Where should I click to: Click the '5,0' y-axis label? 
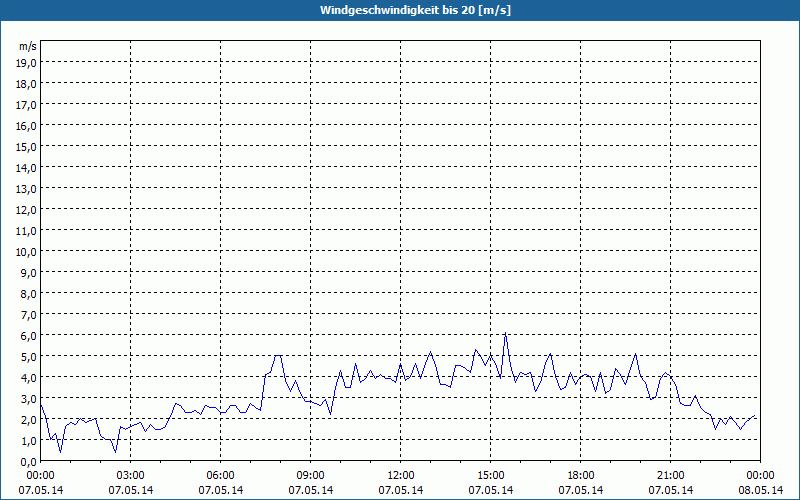coord(28,357)
